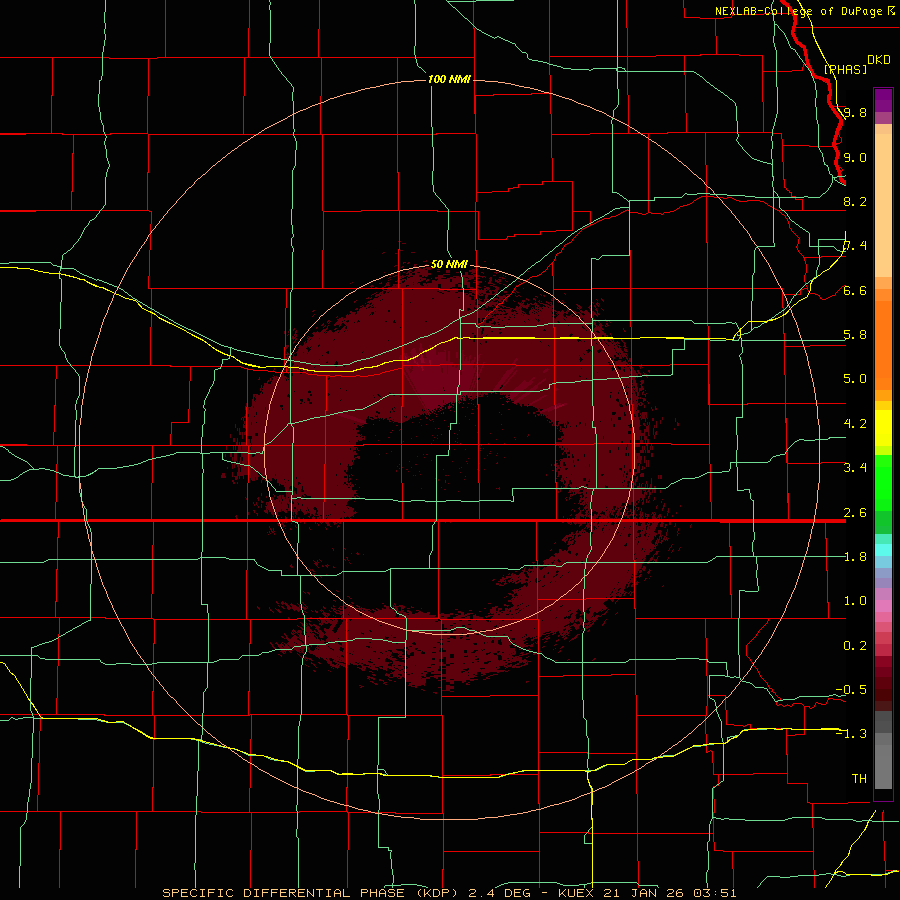Screen dimensions: 900x900
Task: Select the orange segment of the color bar
Action: coord(883,345)
